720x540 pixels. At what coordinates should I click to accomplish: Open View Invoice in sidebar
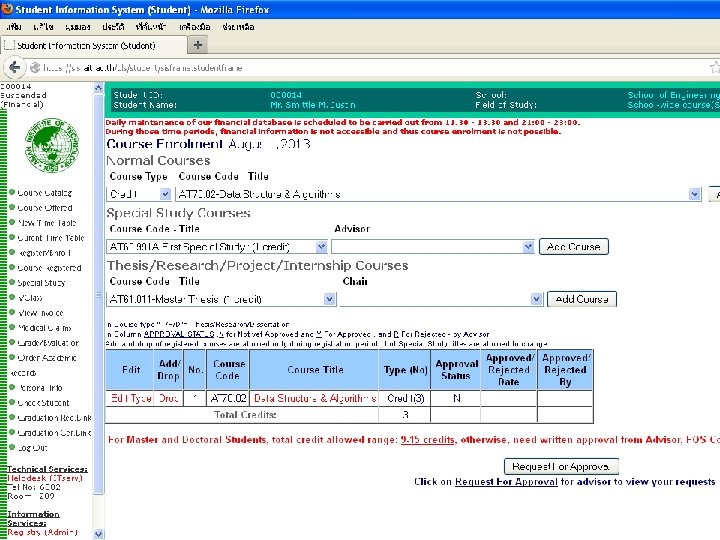click(x=40, y=313)
